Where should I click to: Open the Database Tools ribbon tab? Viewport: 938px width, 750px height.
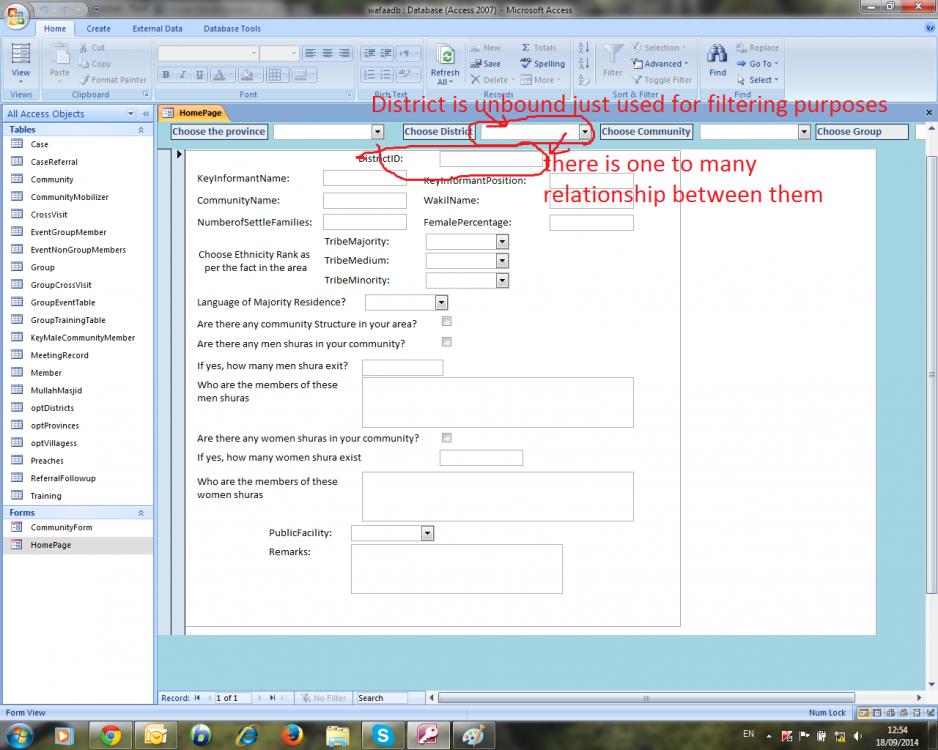(x=232, y=28)
